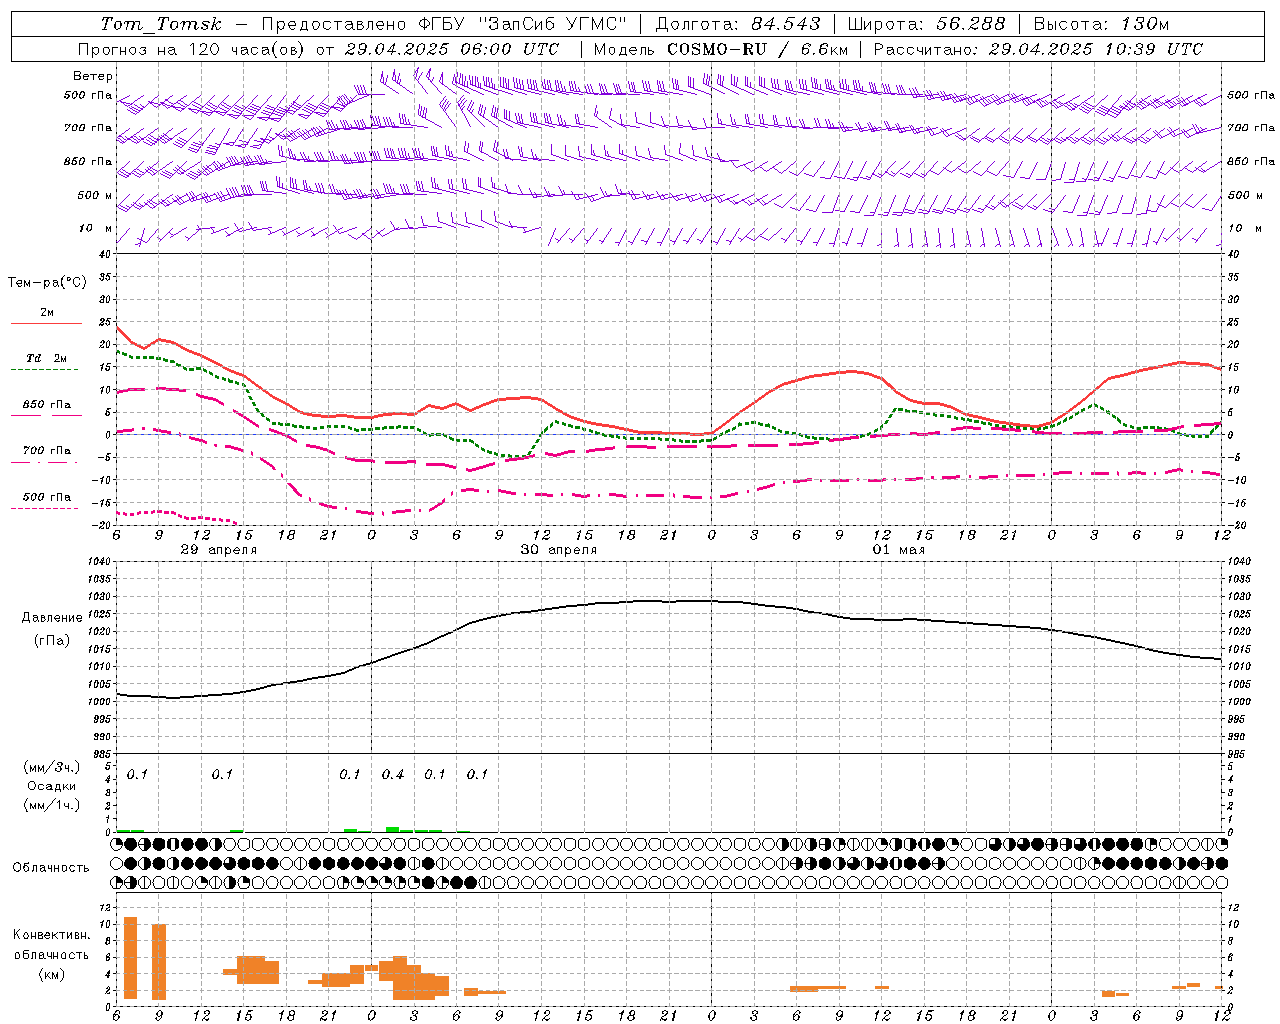
Task: Click the computed time Рассчитано: 29.04.2025 10:39 UTC
Action: click(1038, 49)
